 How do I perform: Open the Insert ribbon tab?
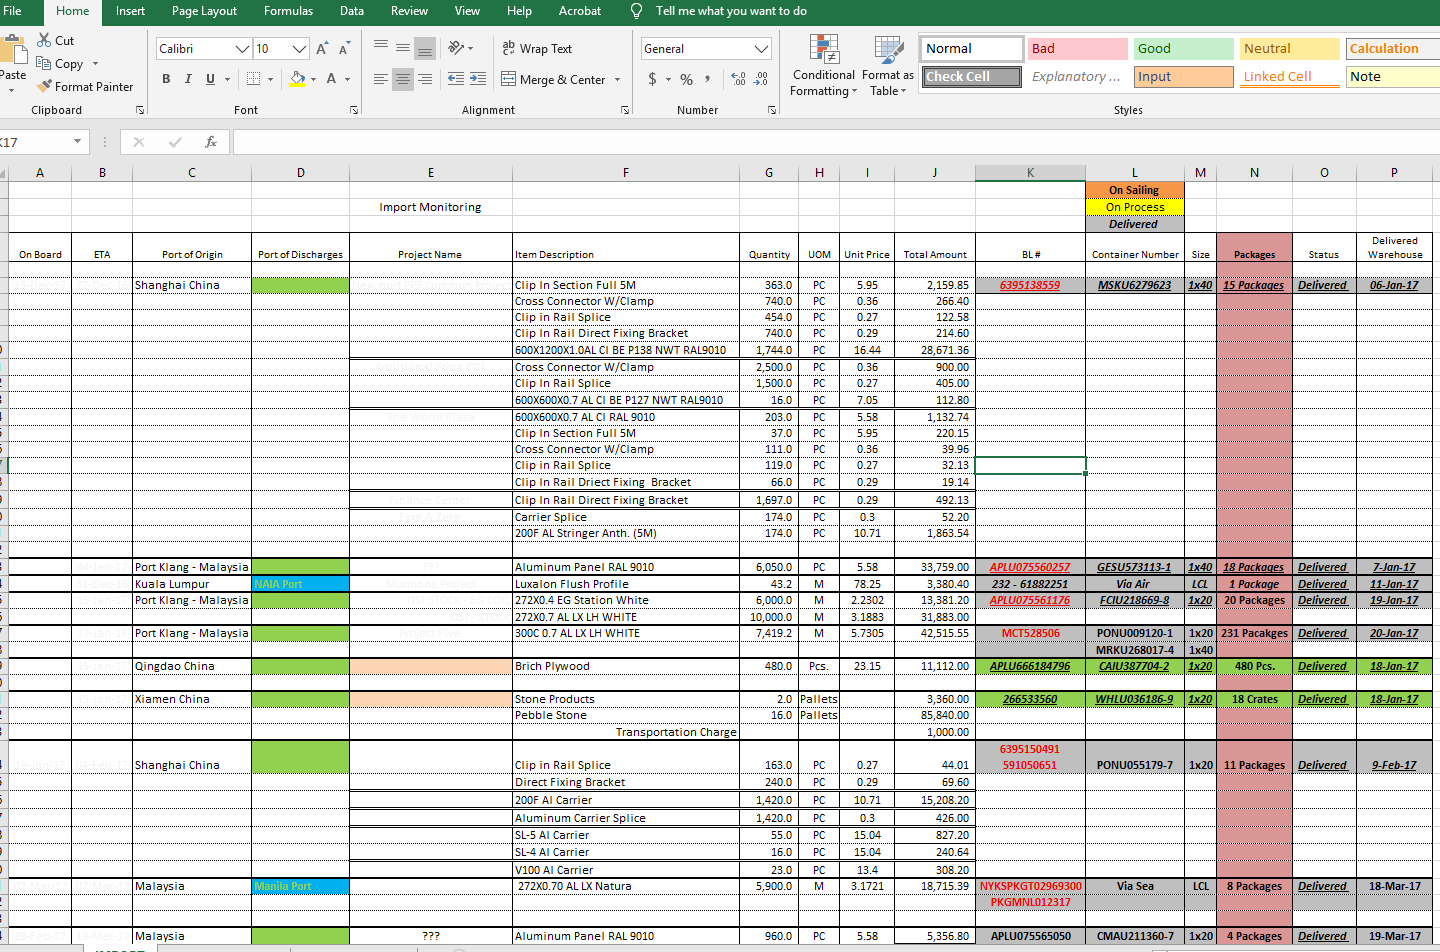tap(130, 11)
